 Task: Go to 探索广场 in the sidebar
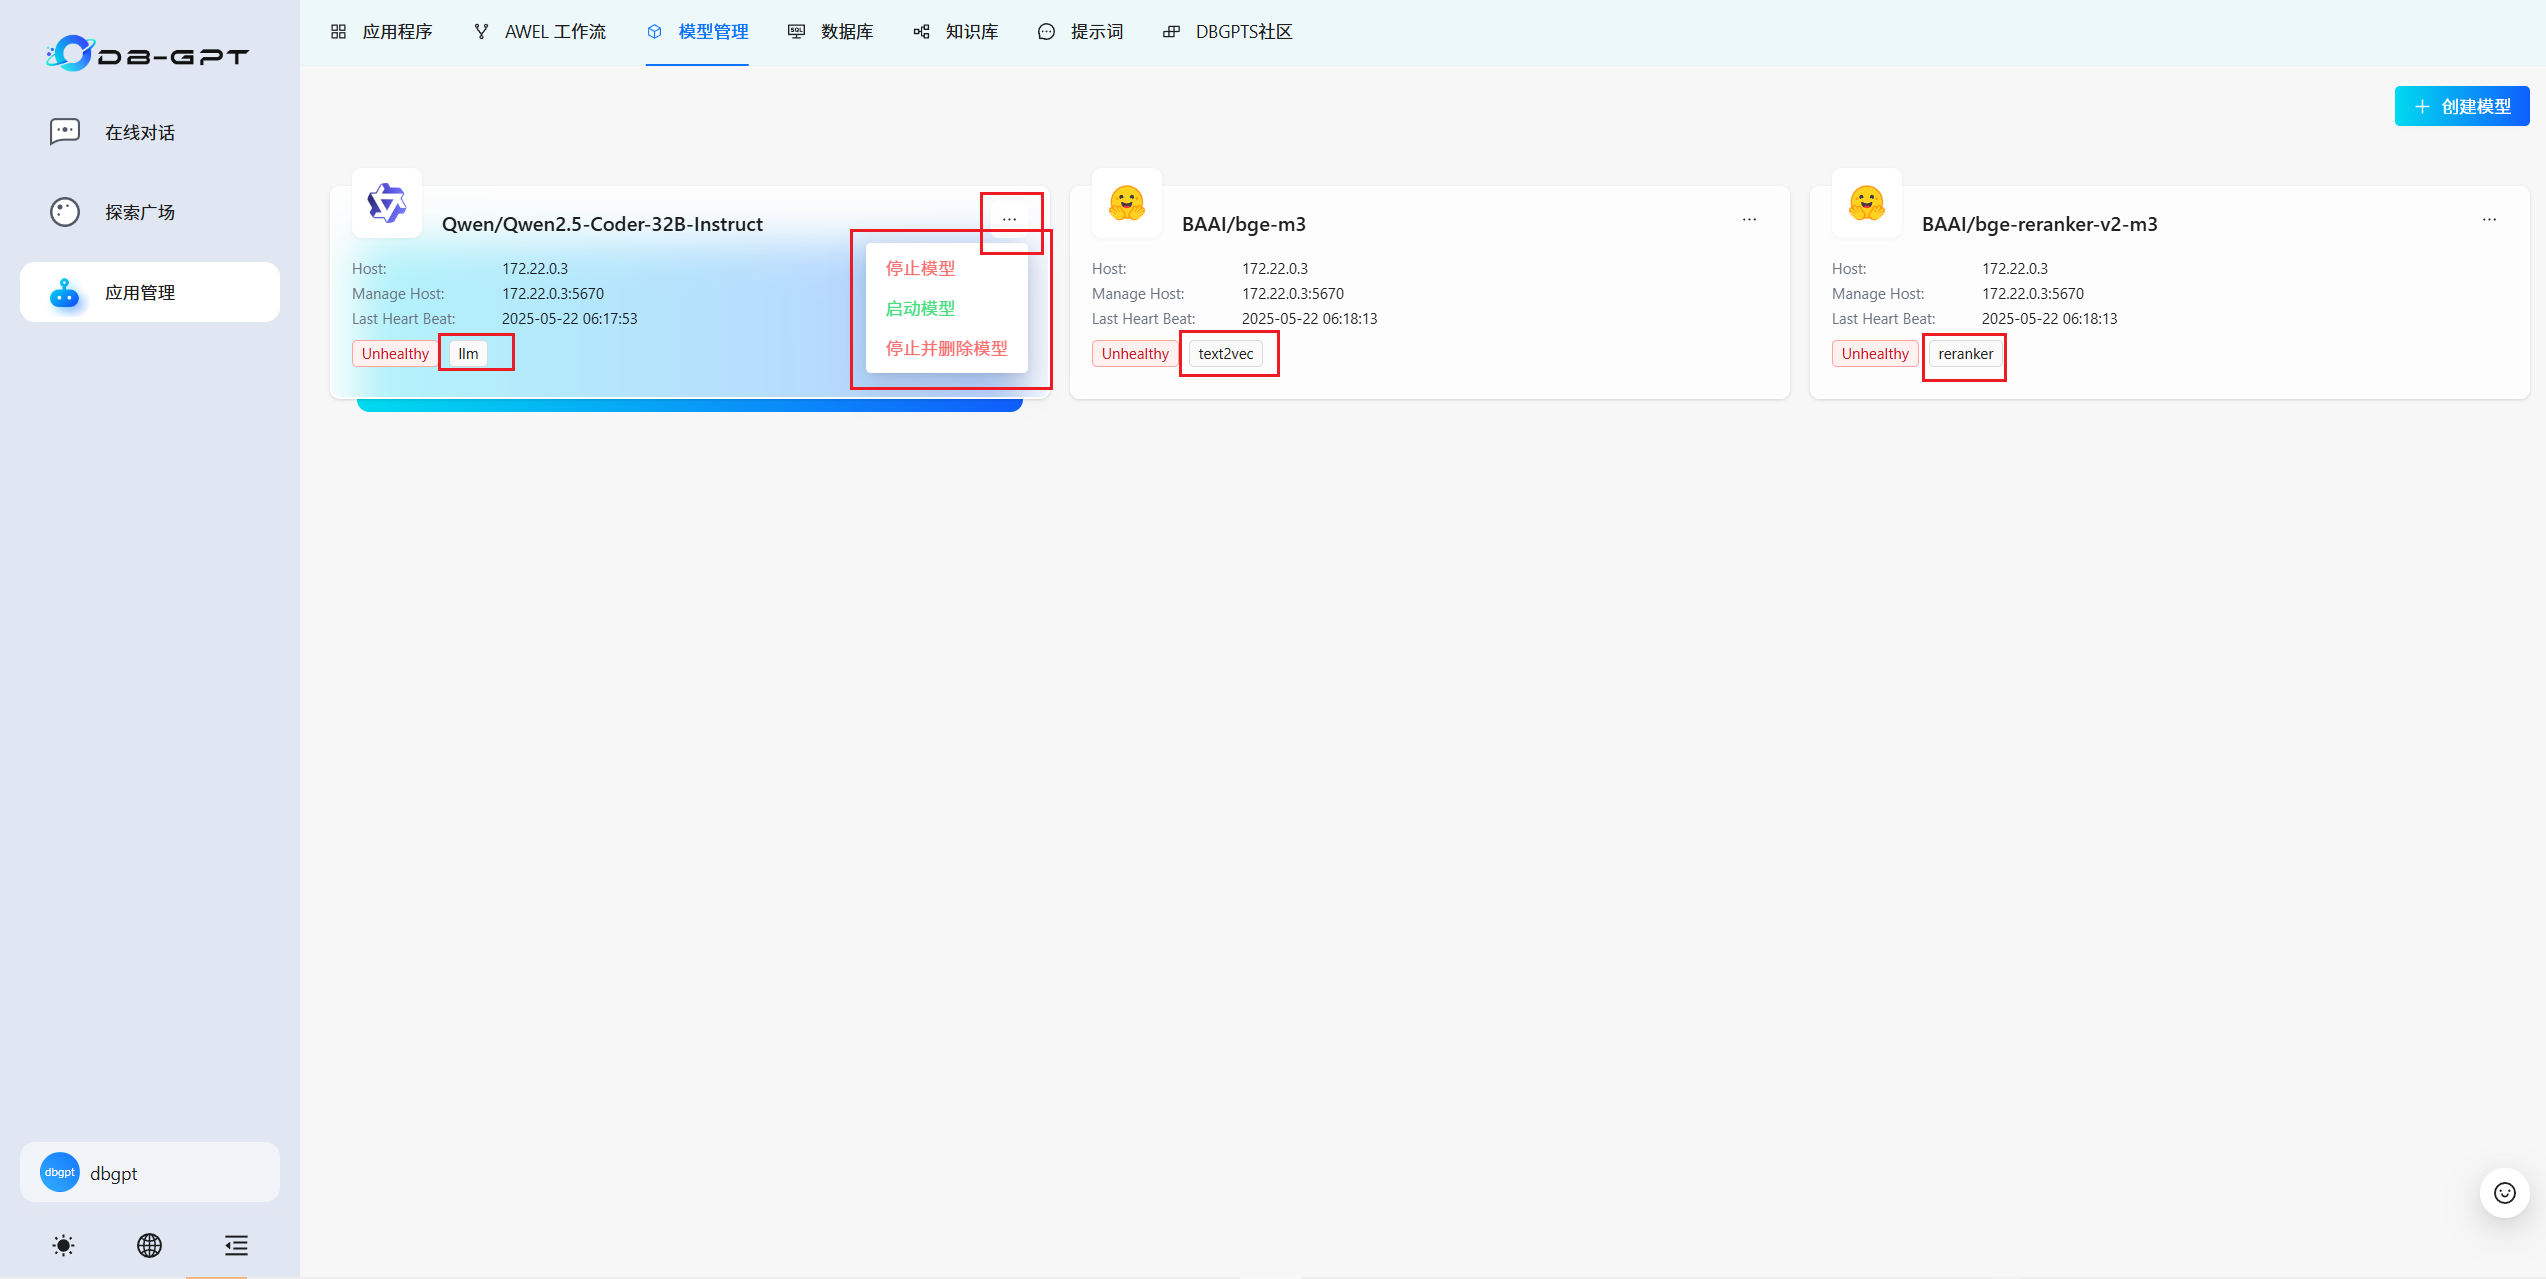(x=140, y=212)
